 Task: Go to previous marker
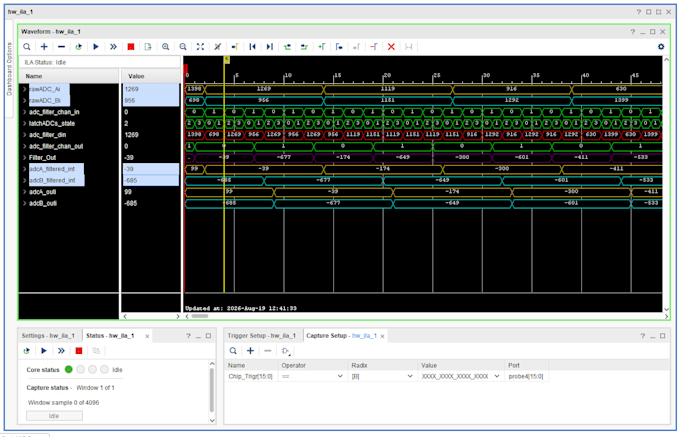tap(339, 47)
